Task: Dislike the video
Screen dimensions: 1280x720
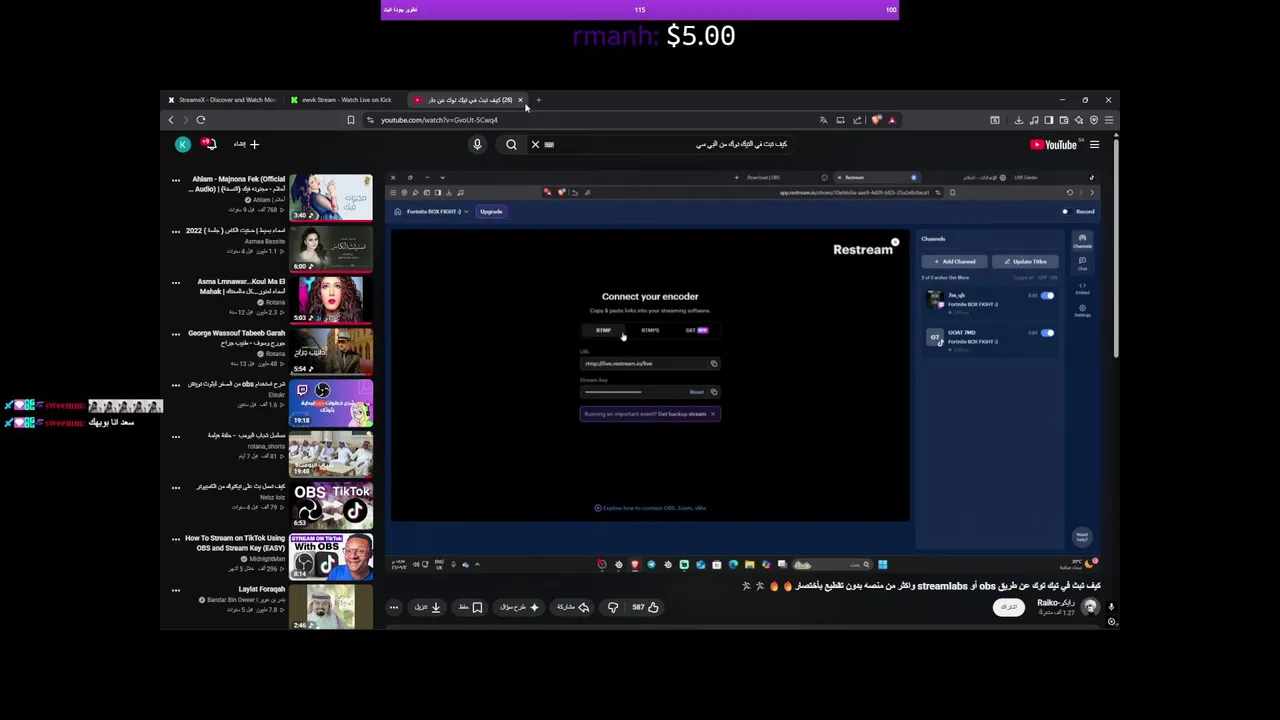Action: (612, 607)
